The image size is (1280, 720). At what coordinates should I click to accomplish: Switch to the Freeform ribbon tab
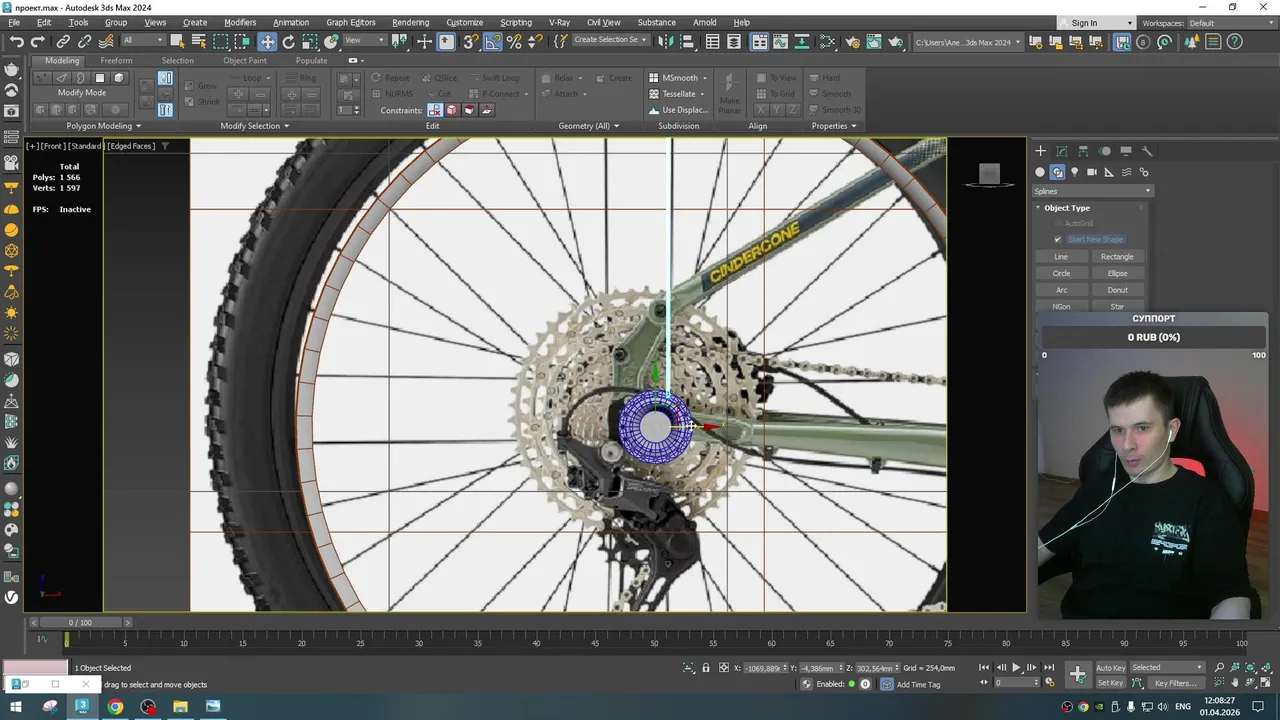tap(116, 61)
